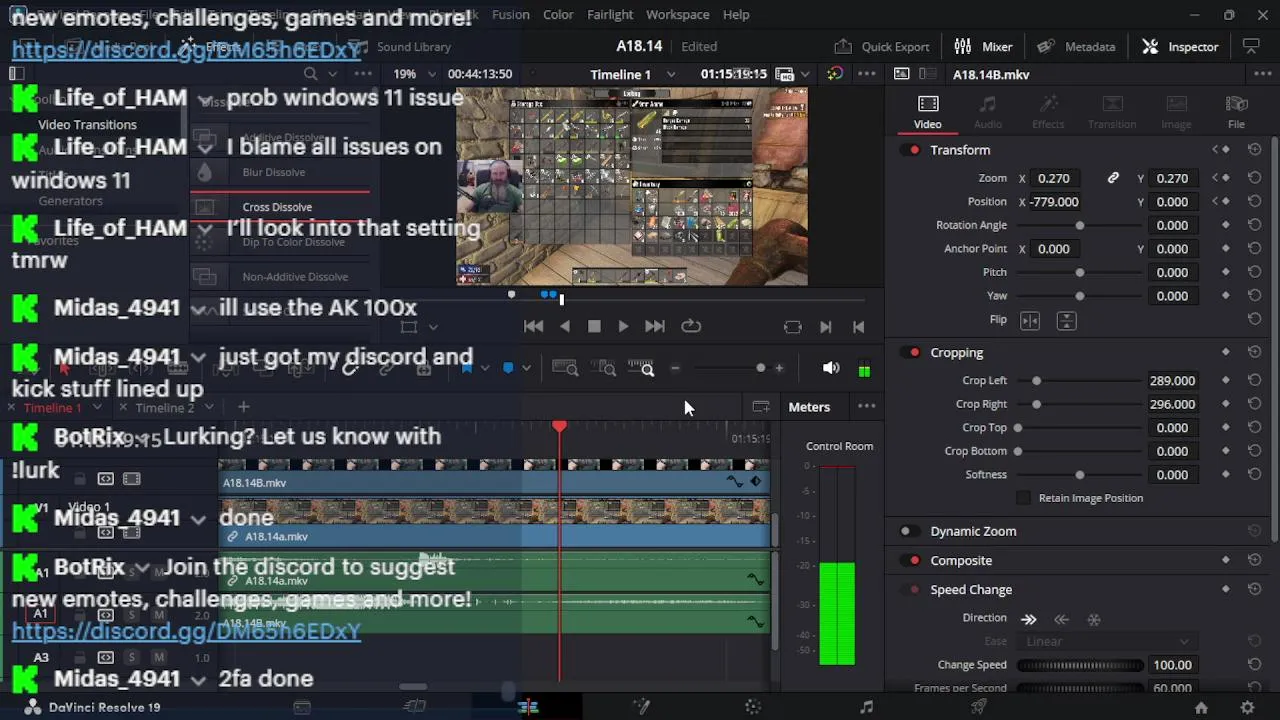Set speed direction to reverse

coord(1061,620)
